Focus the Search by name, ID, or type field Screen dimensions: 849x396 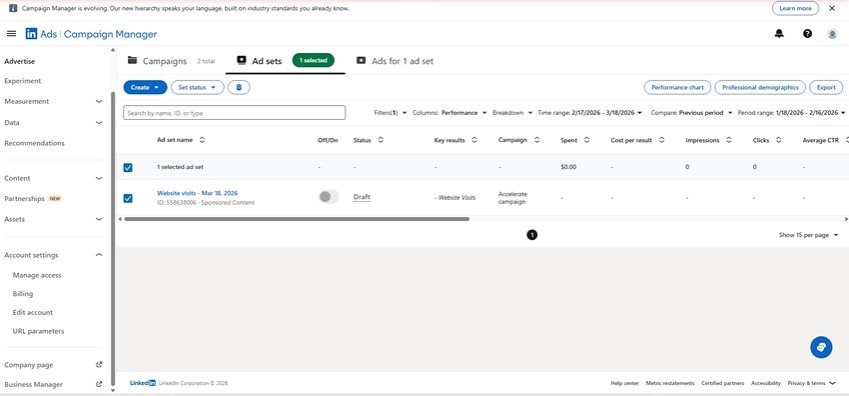click(x=234, y=113)
